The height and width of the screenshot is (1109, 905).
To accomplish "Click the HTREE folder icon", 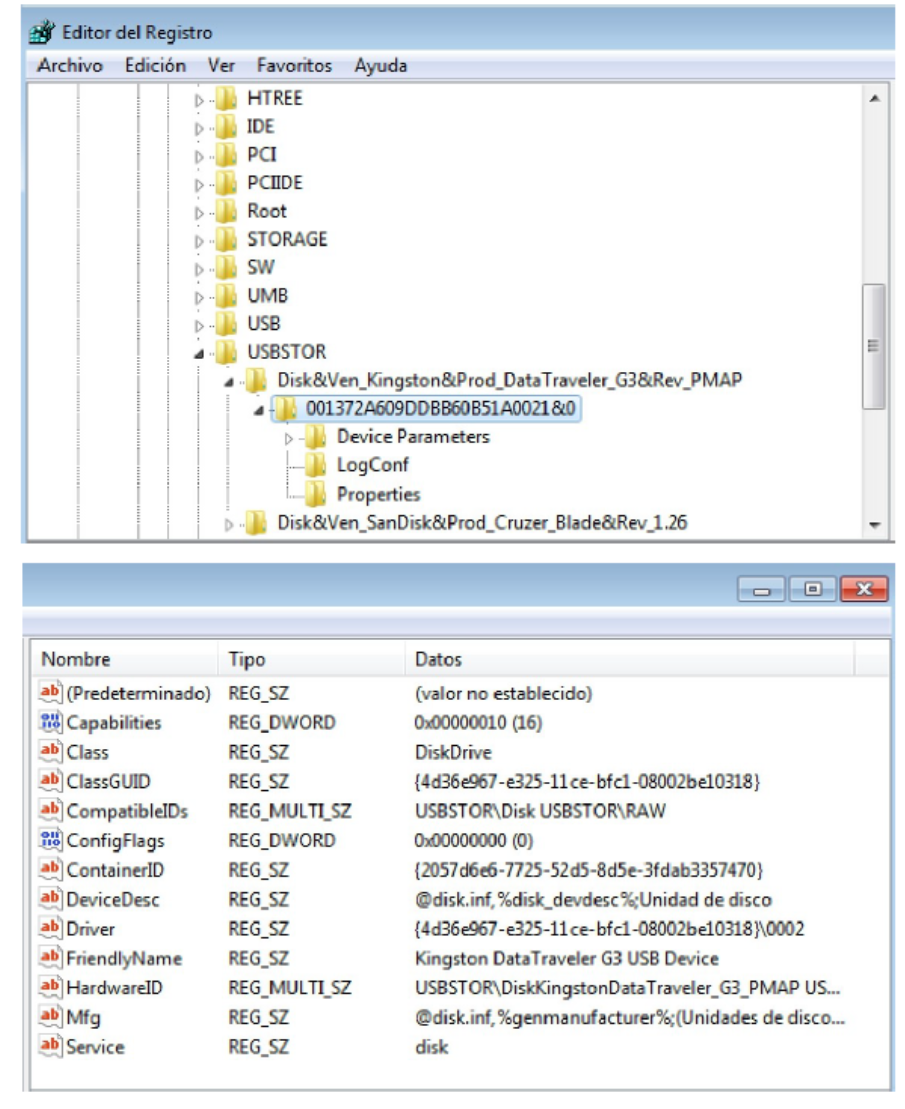I will pyautogui.click(x=226, y=98).
